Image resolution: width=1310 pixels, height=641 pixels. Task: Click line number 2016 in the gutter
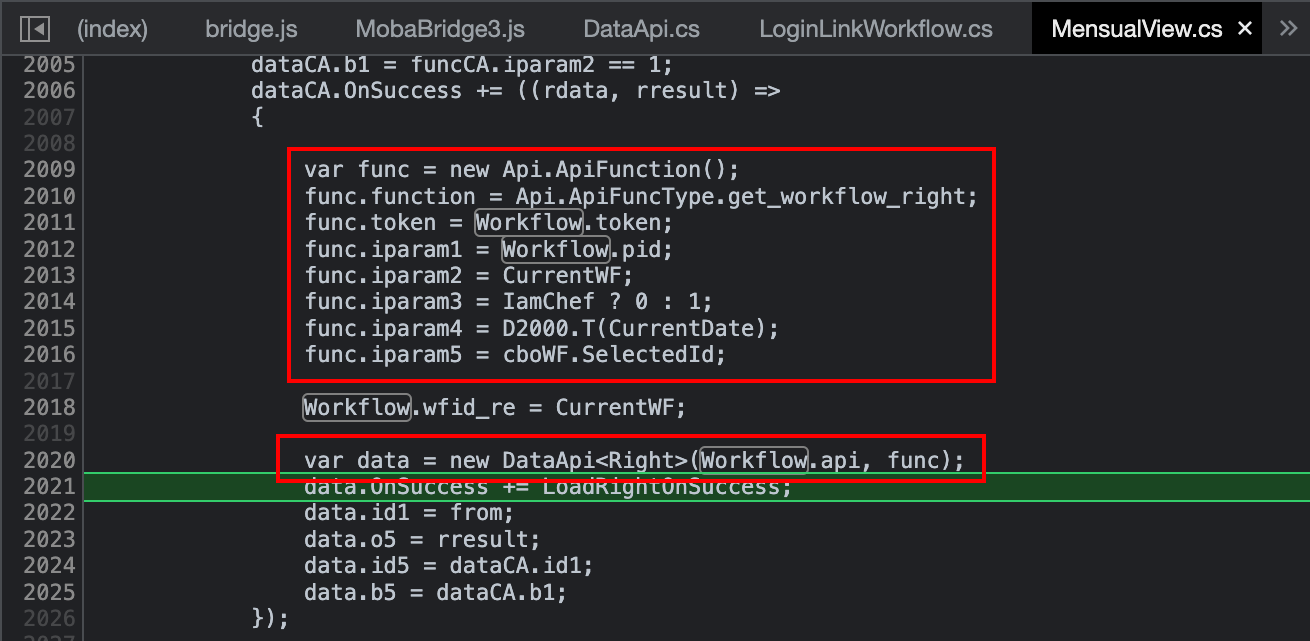pos(48,354)
